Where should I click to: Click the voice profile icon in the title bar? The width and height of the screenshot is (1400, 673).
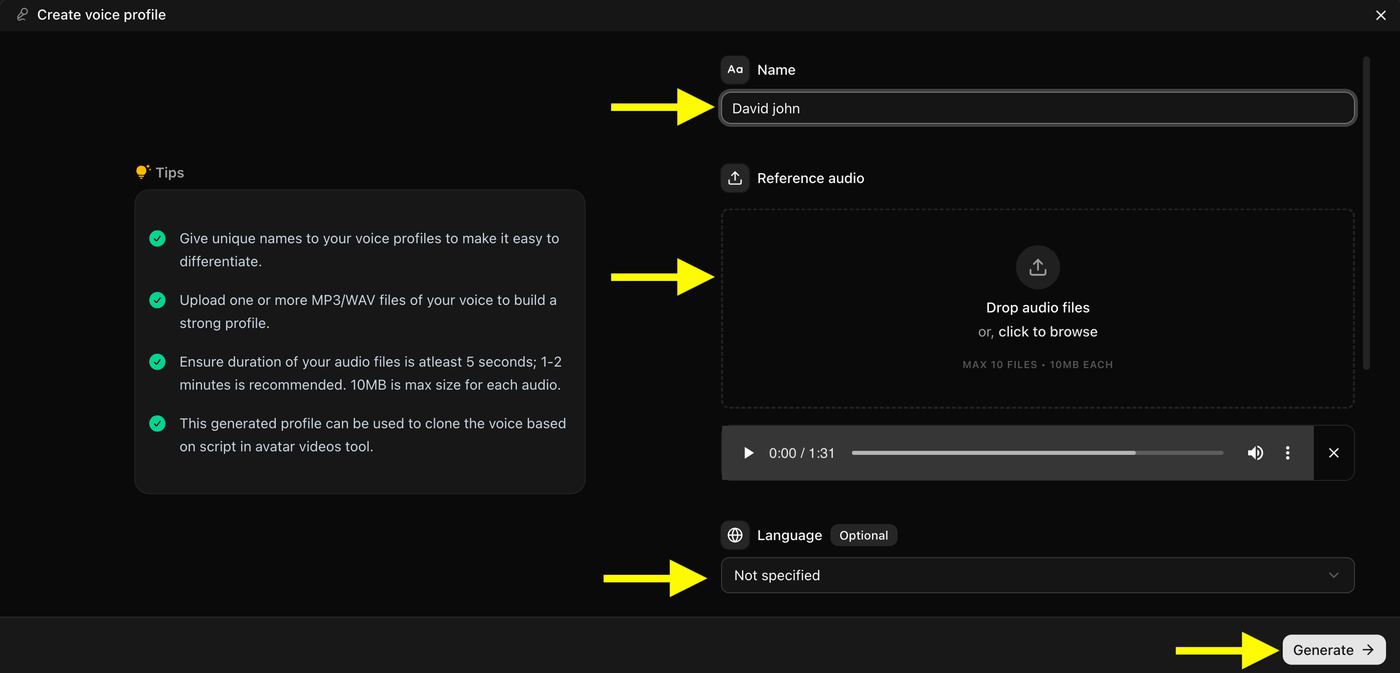coord(22,15)
